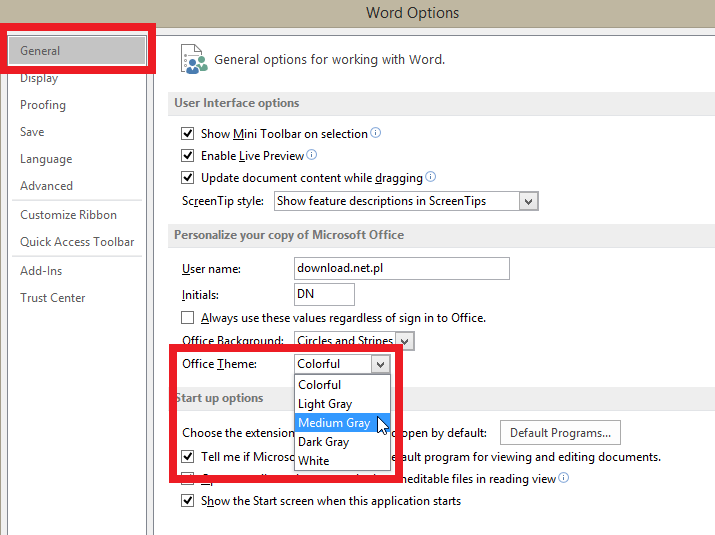Disable Show the Start screen checkbox

point(187,501)
